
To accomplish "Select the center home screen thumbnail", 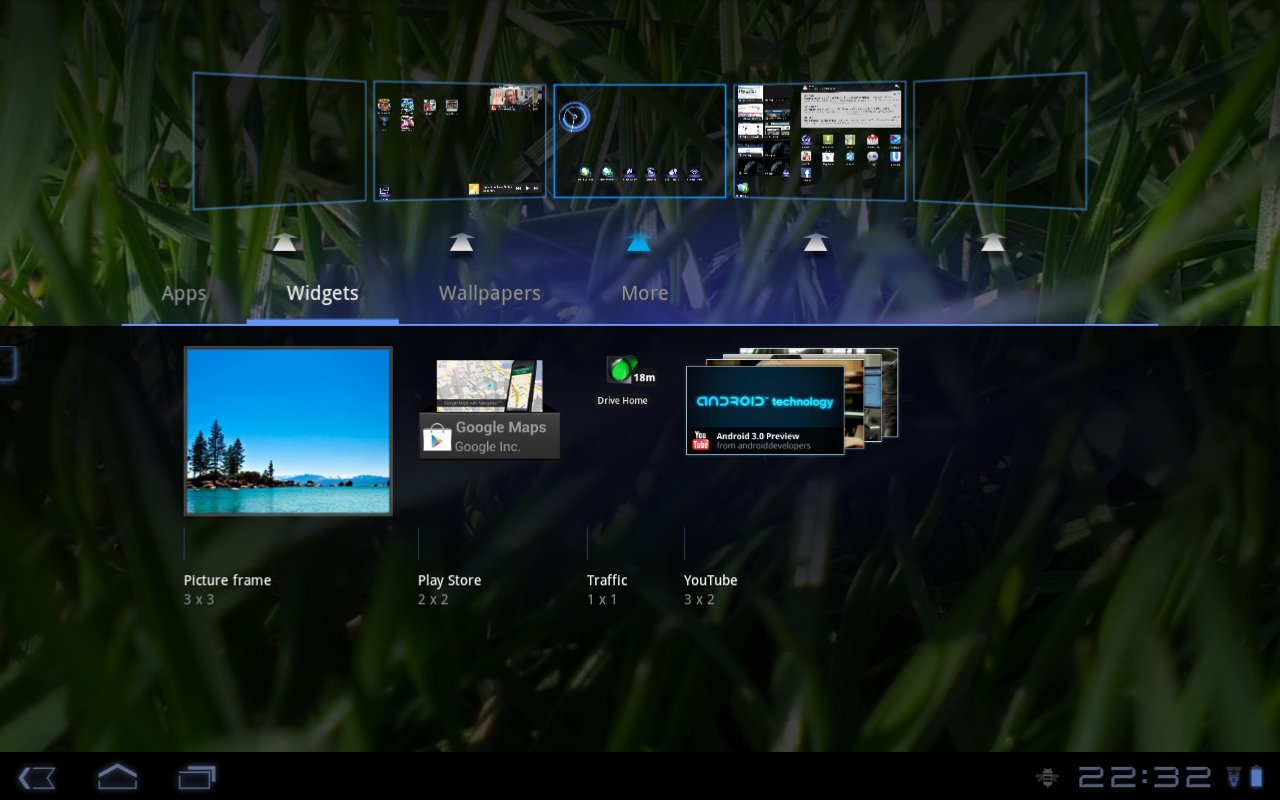I will click(639, 140).
